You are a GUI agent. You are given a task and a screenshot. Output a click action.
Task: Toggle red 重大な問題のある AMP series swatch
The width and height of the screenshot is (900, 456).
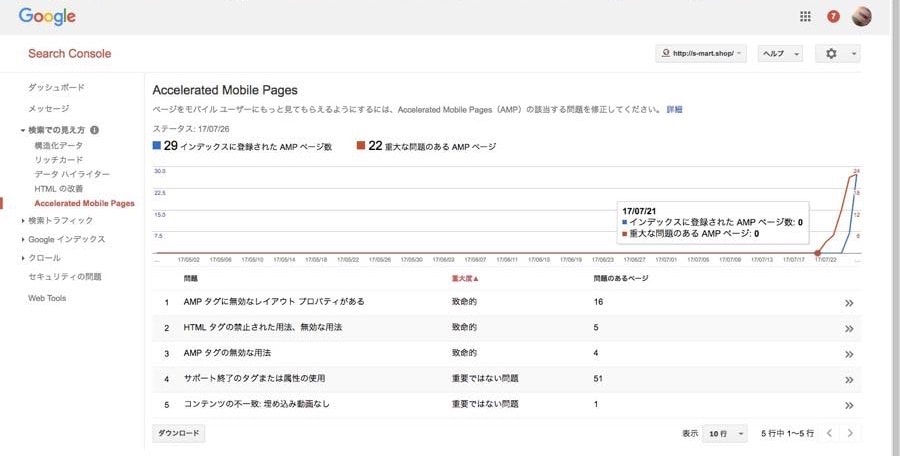361,146
